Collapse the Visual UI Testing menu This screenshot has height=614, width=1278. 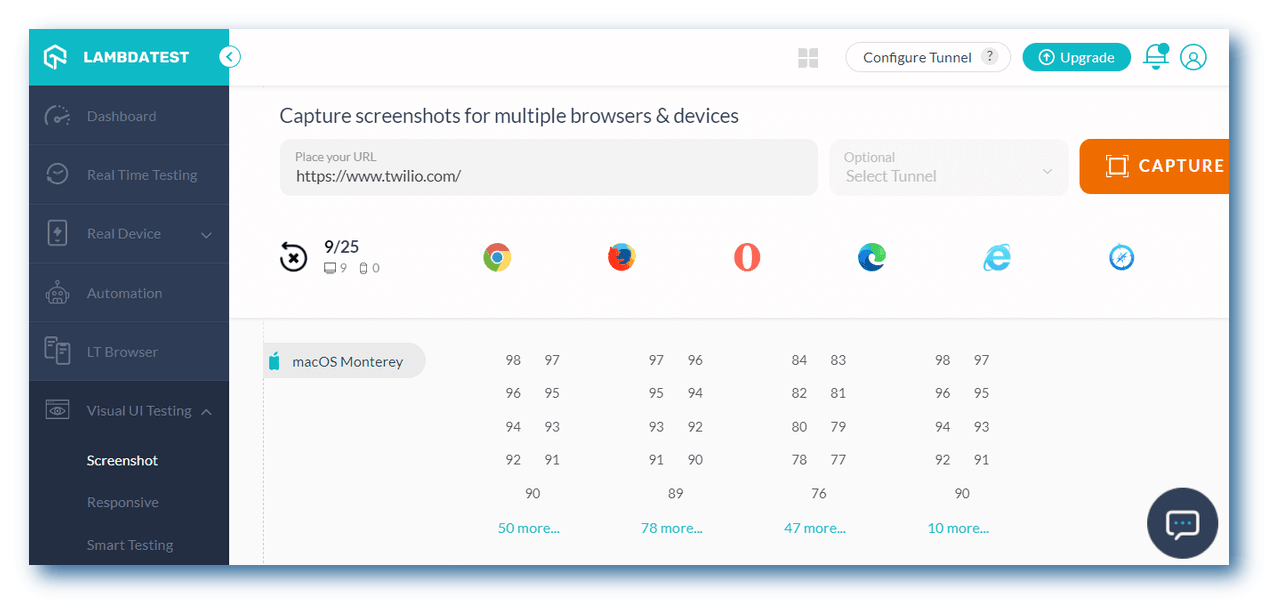(206, 411)
